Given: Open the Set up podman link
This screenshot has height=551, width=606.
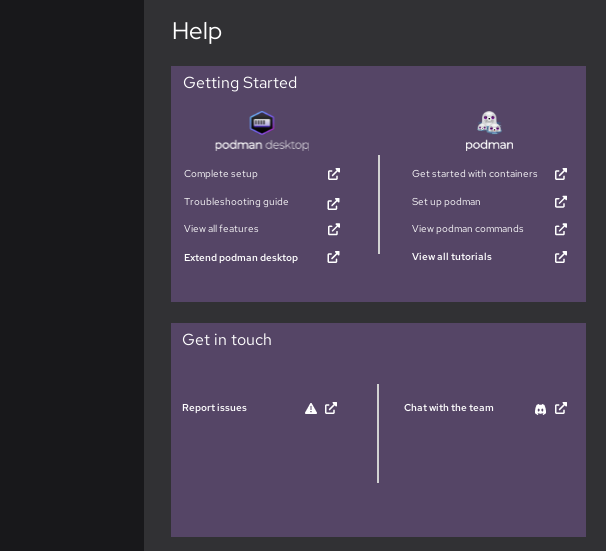Looking at the screenshot, I should (446, 202).
